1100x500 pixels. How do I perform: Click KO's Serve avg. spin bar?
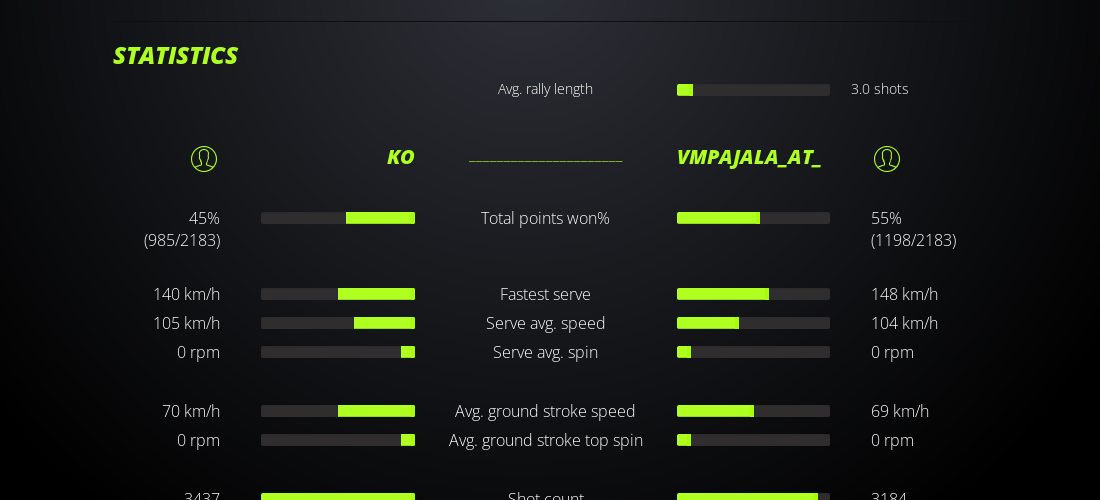(x=338, y=352)
